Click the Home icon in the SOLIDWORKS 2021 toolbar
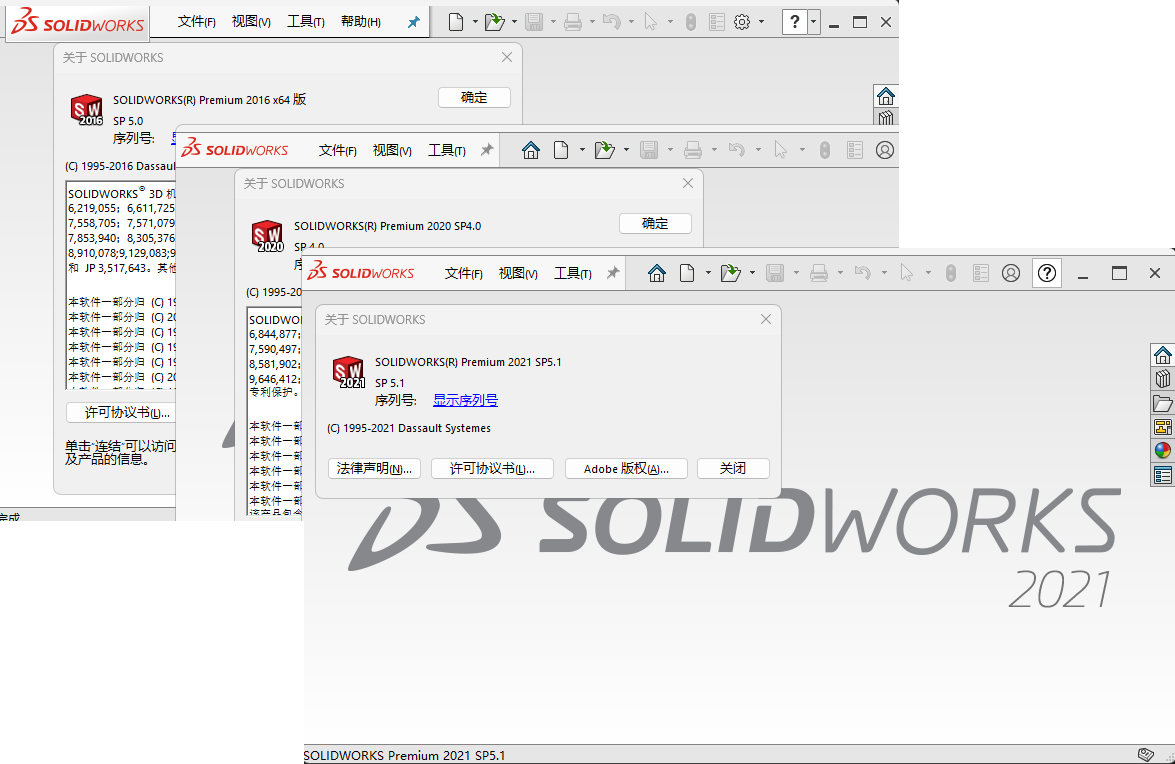 point(656,273)
